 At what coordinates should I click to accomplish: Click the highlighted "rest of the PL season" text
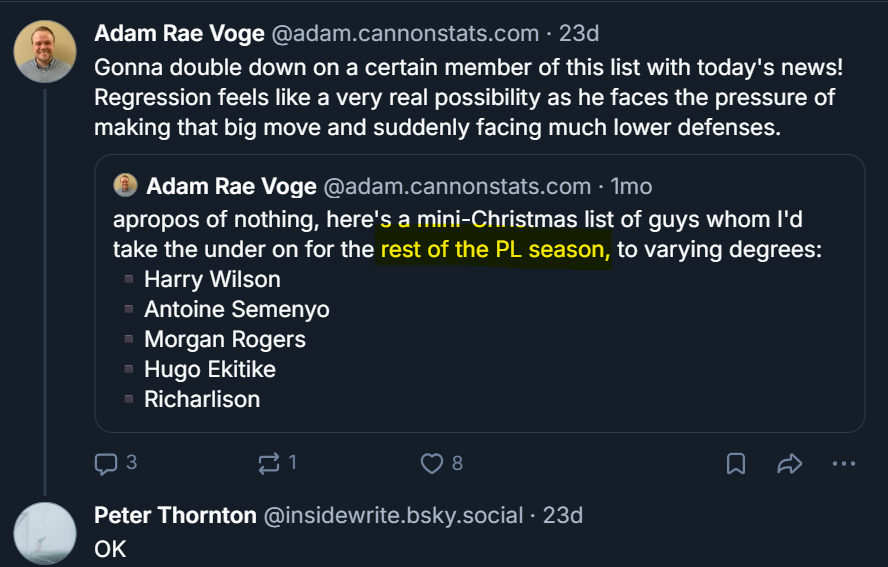[495, 249]
